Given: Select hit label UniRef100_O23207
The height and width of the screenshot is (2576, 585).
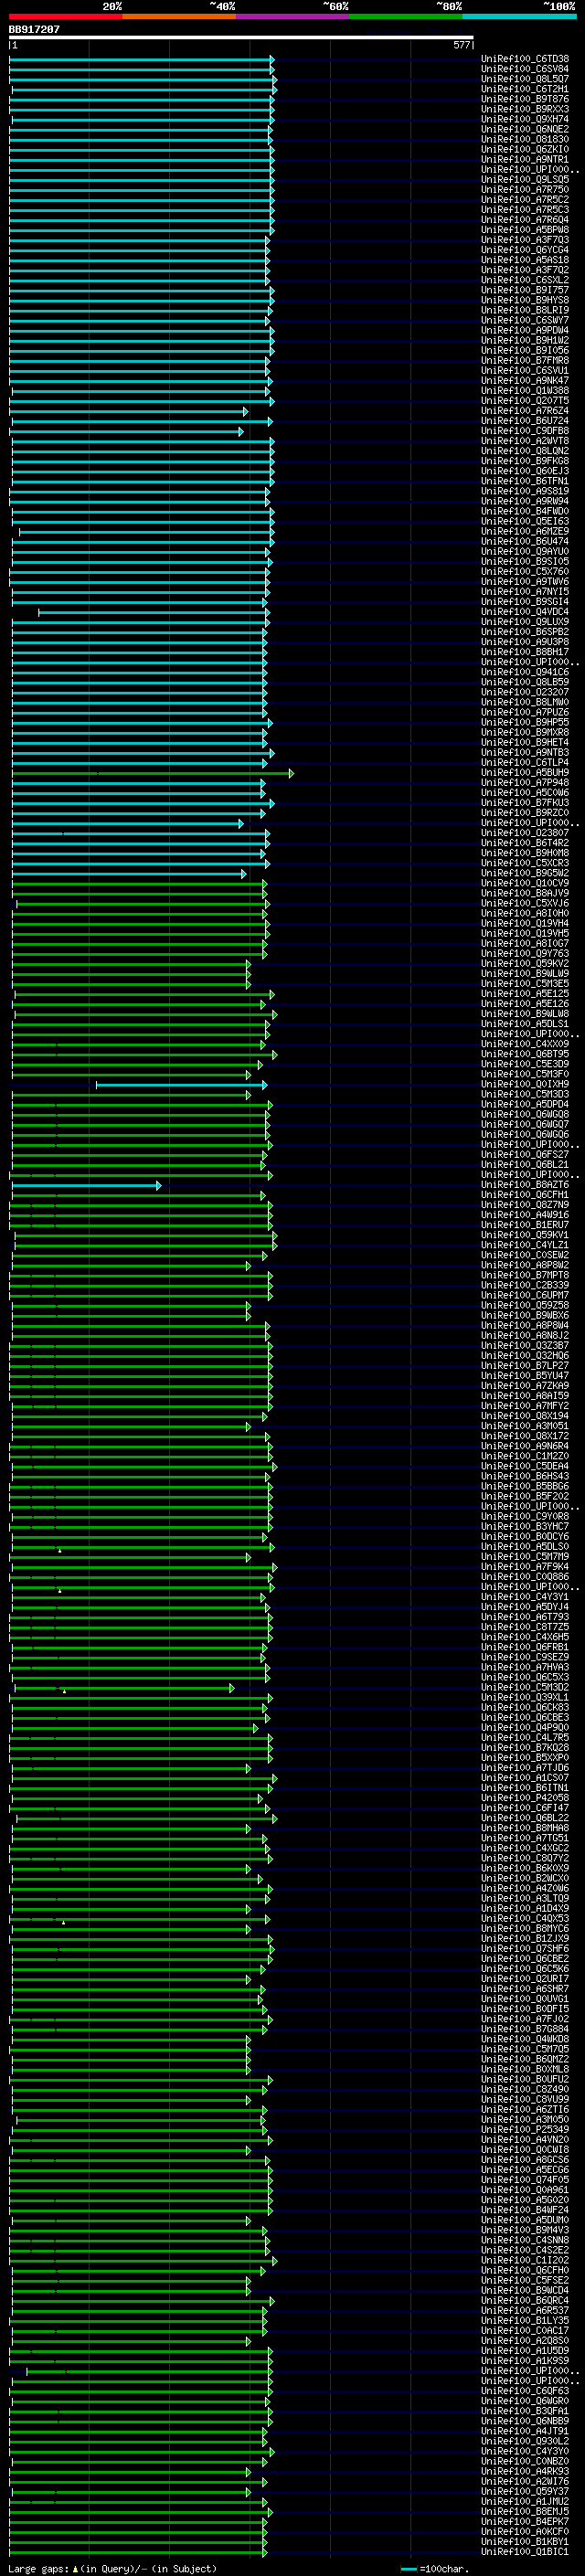Looking at the screenshot, I should (525, 692).
